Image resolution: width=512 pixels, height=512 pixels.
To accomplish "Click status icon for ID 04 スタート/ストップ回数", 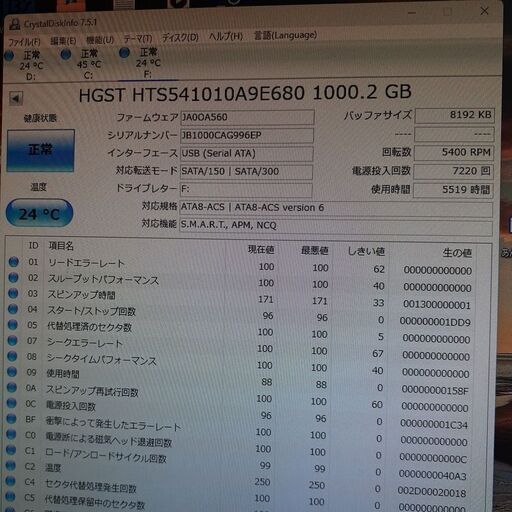I will (13, 309).
